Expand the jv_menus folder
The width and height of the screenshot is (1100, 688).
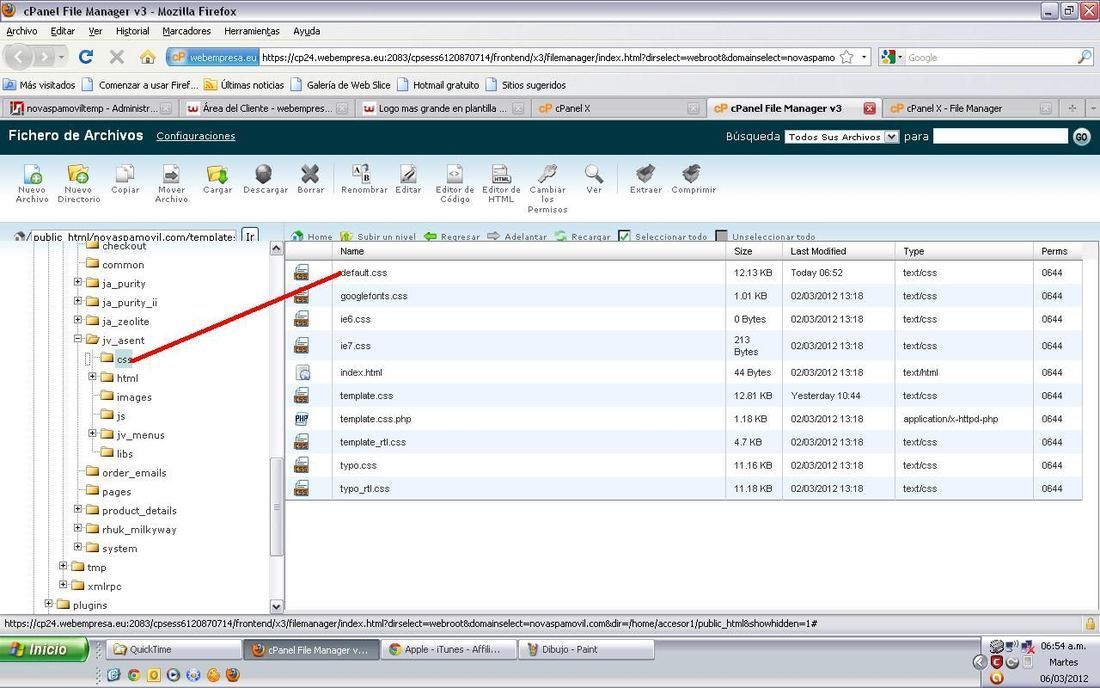coord(92,433)
